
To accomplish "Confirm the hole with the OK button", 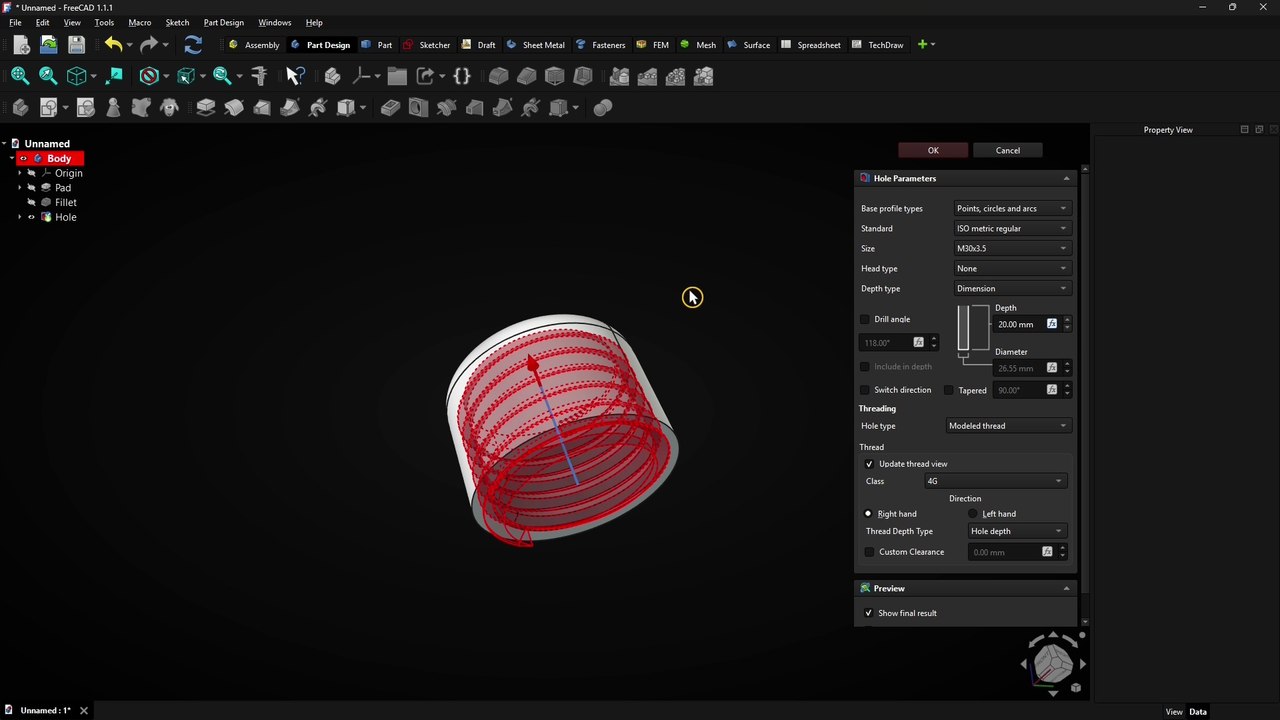I will [x=933, y=150].
